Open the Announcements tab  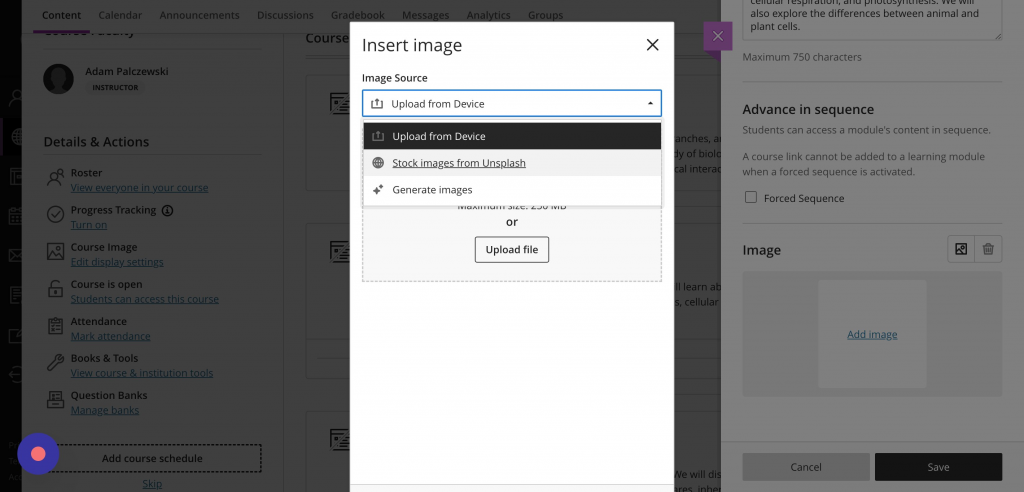point(199,15)
